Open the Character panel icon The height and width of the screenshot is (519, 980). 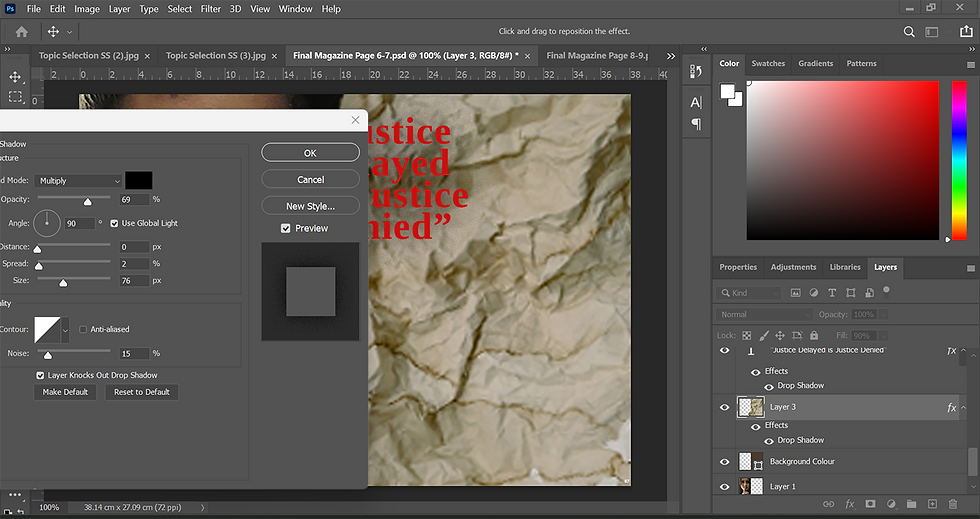(x=697, y=102)
